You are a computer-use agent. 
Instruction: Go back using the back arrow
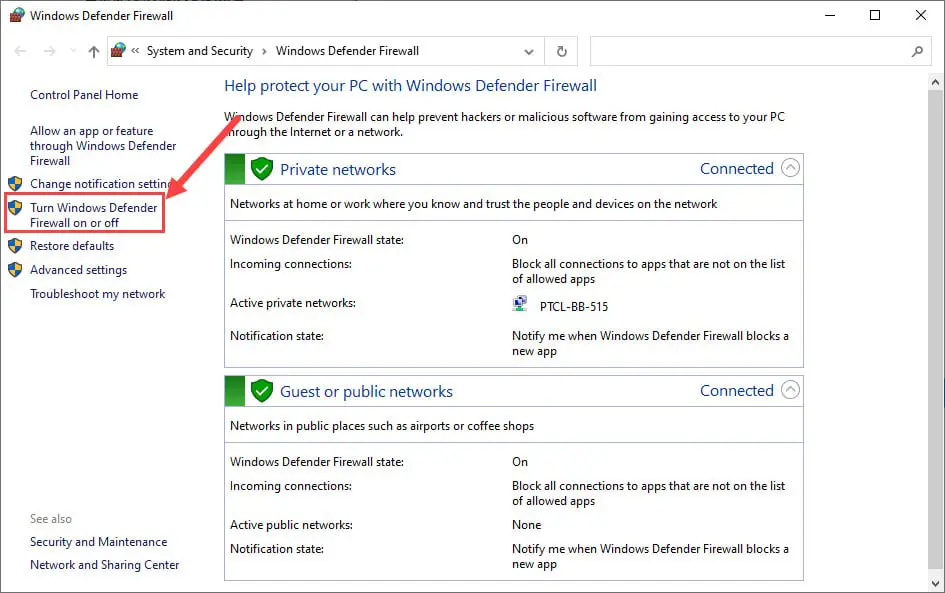point(20,51)
